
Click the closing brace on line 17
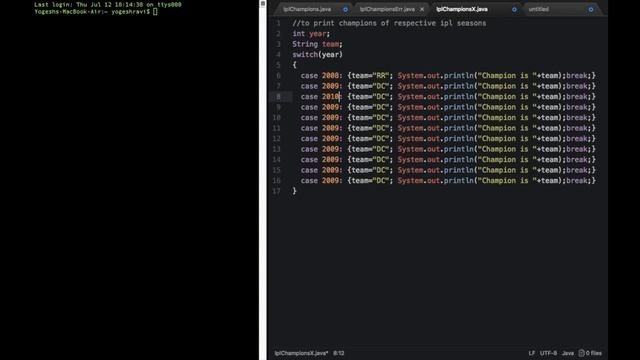294,191
